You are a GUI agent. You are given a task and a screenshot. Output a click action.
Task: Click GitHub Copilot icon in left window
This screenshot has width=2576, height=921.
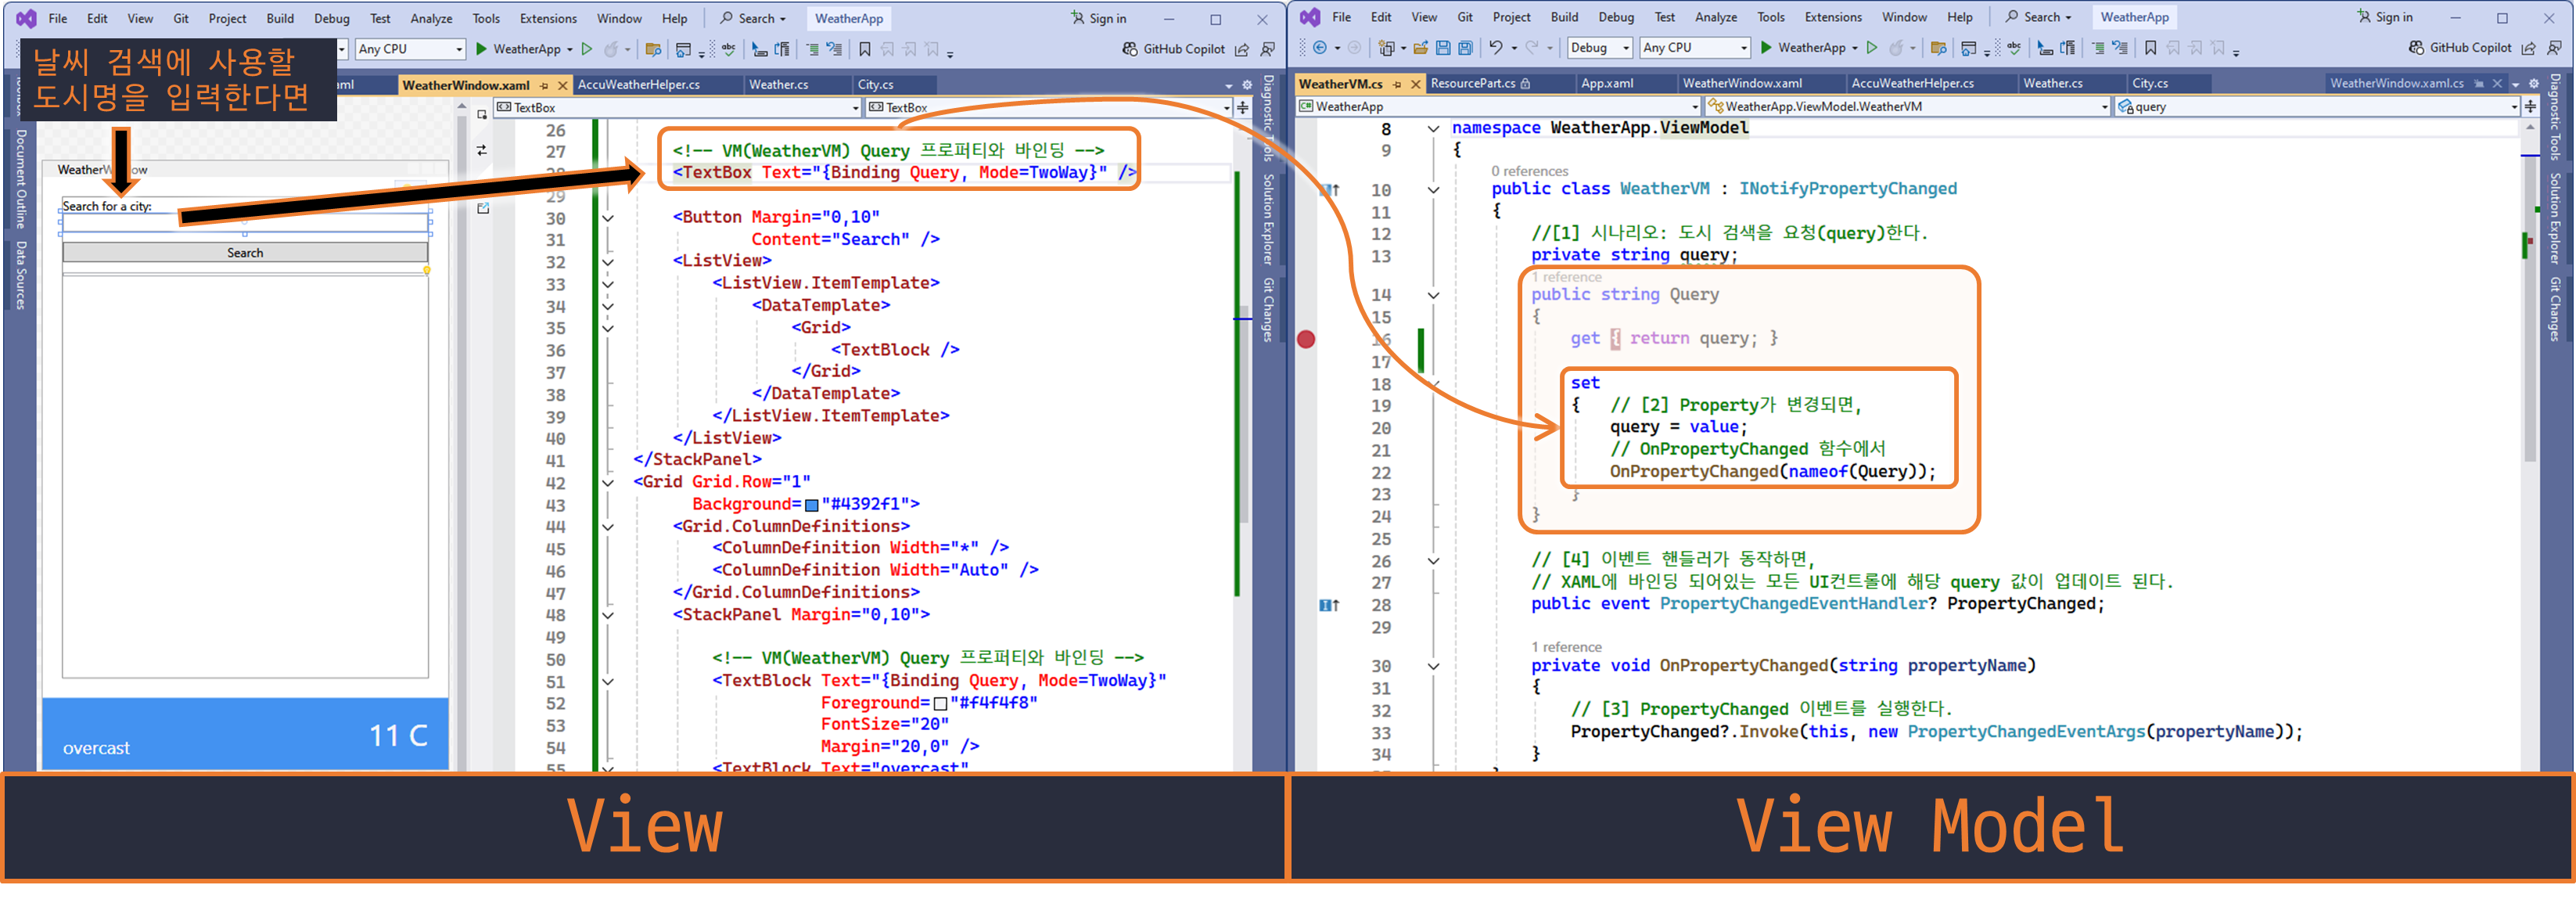[1130, 49]
